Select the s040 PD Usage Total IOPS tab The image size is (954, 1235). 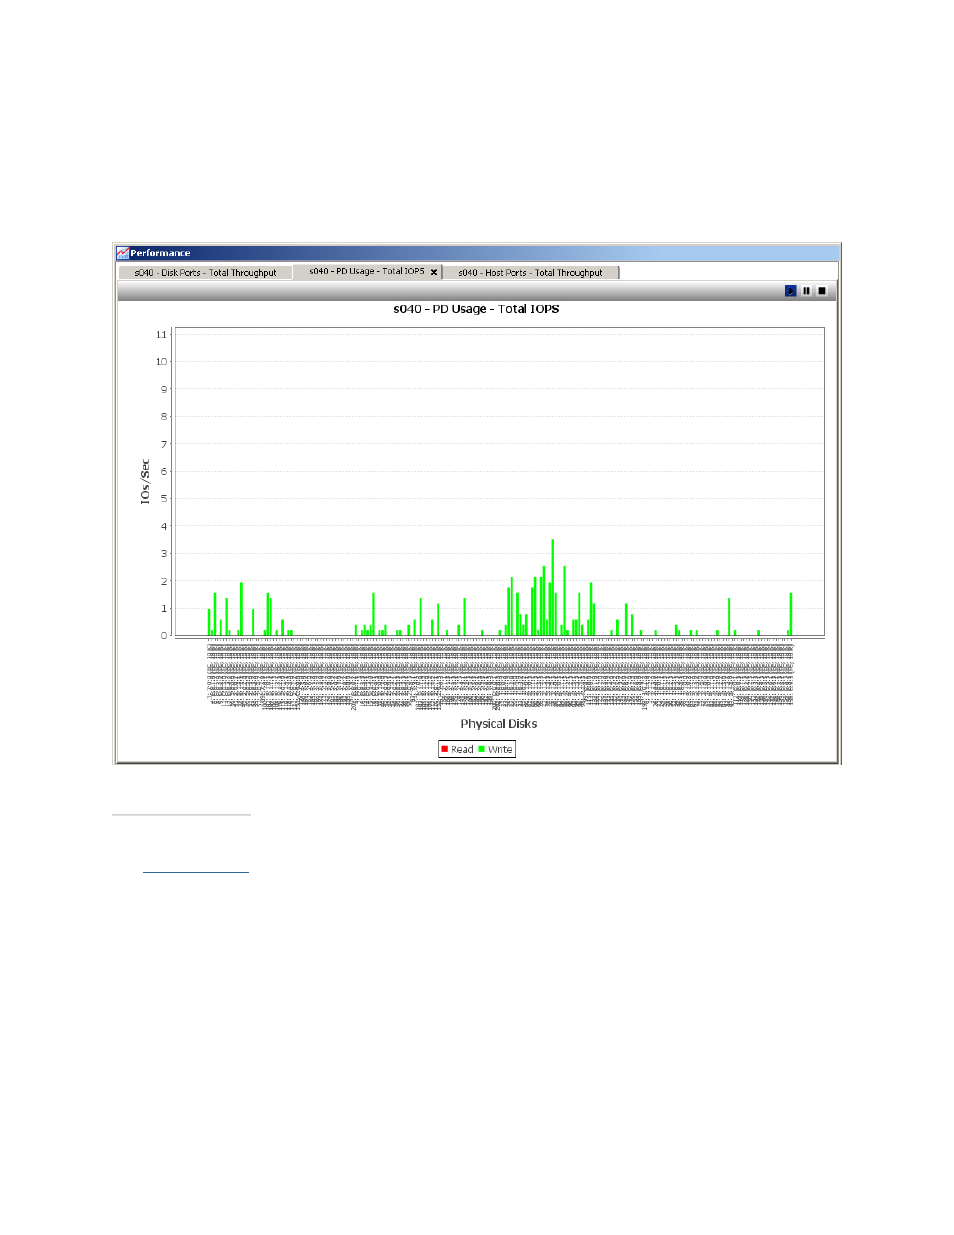[367, 271]
